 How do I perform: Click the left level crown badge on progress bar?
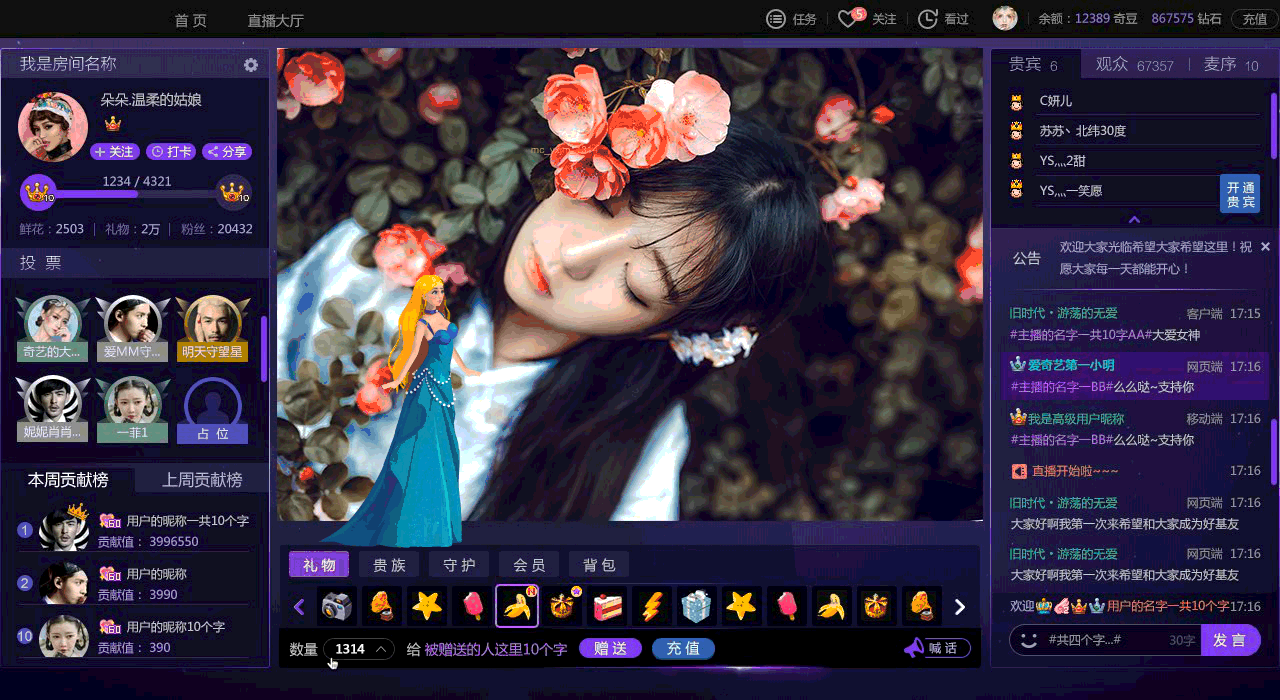click(38, 191)
